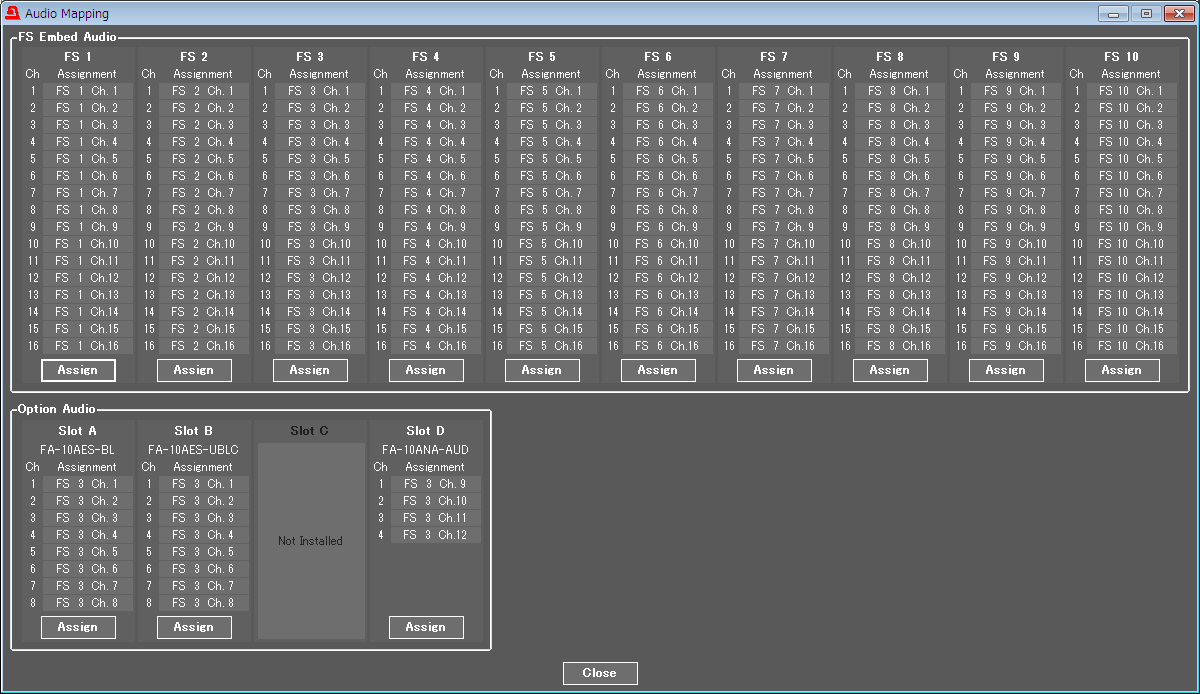The image size is (1200, 694).
Task: Close the Audio Mapping dialog with Close button
Action: (x=600, y=673)
